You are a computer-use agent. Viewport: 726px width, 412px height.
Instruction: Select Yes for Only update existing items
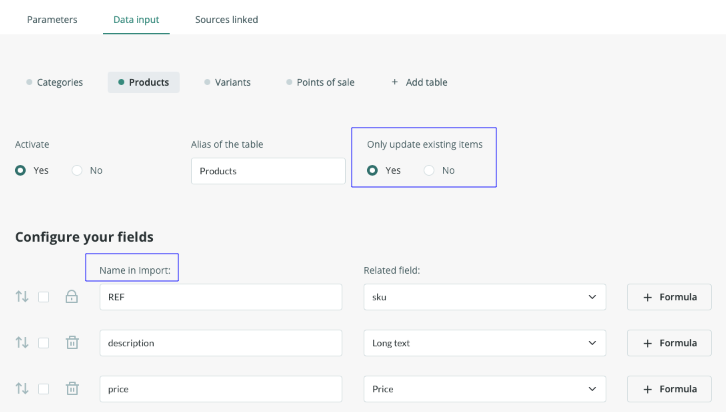click(x=372, y=170)
